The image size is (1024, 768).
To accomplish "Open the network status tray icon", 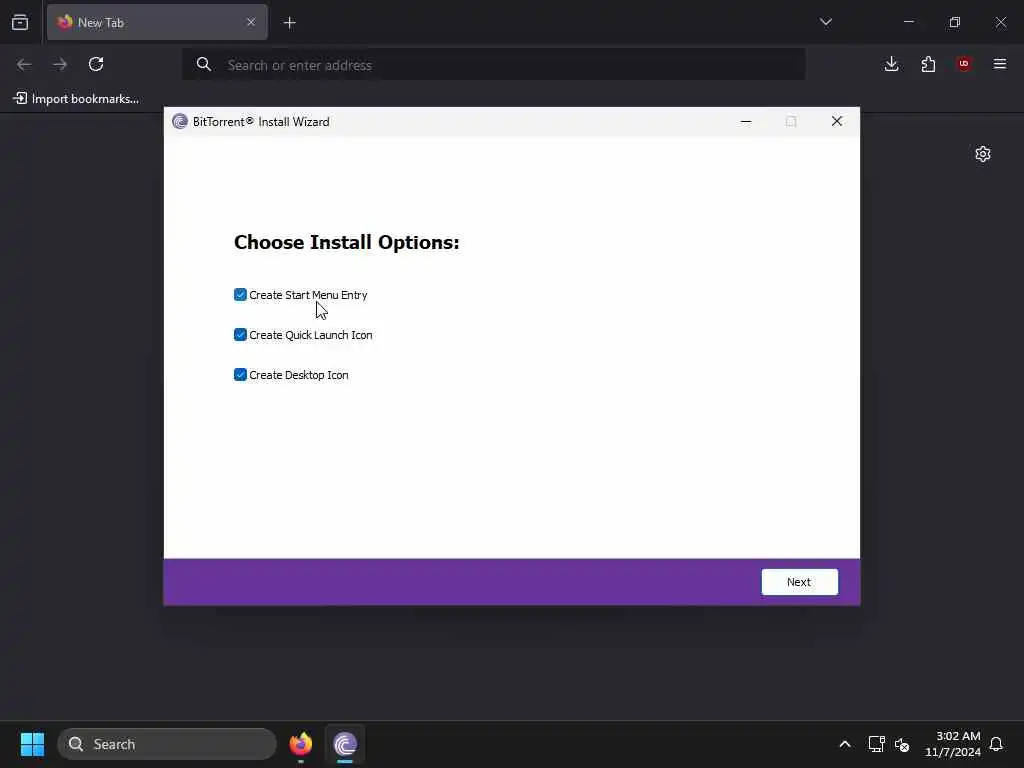I will point(876,744).
